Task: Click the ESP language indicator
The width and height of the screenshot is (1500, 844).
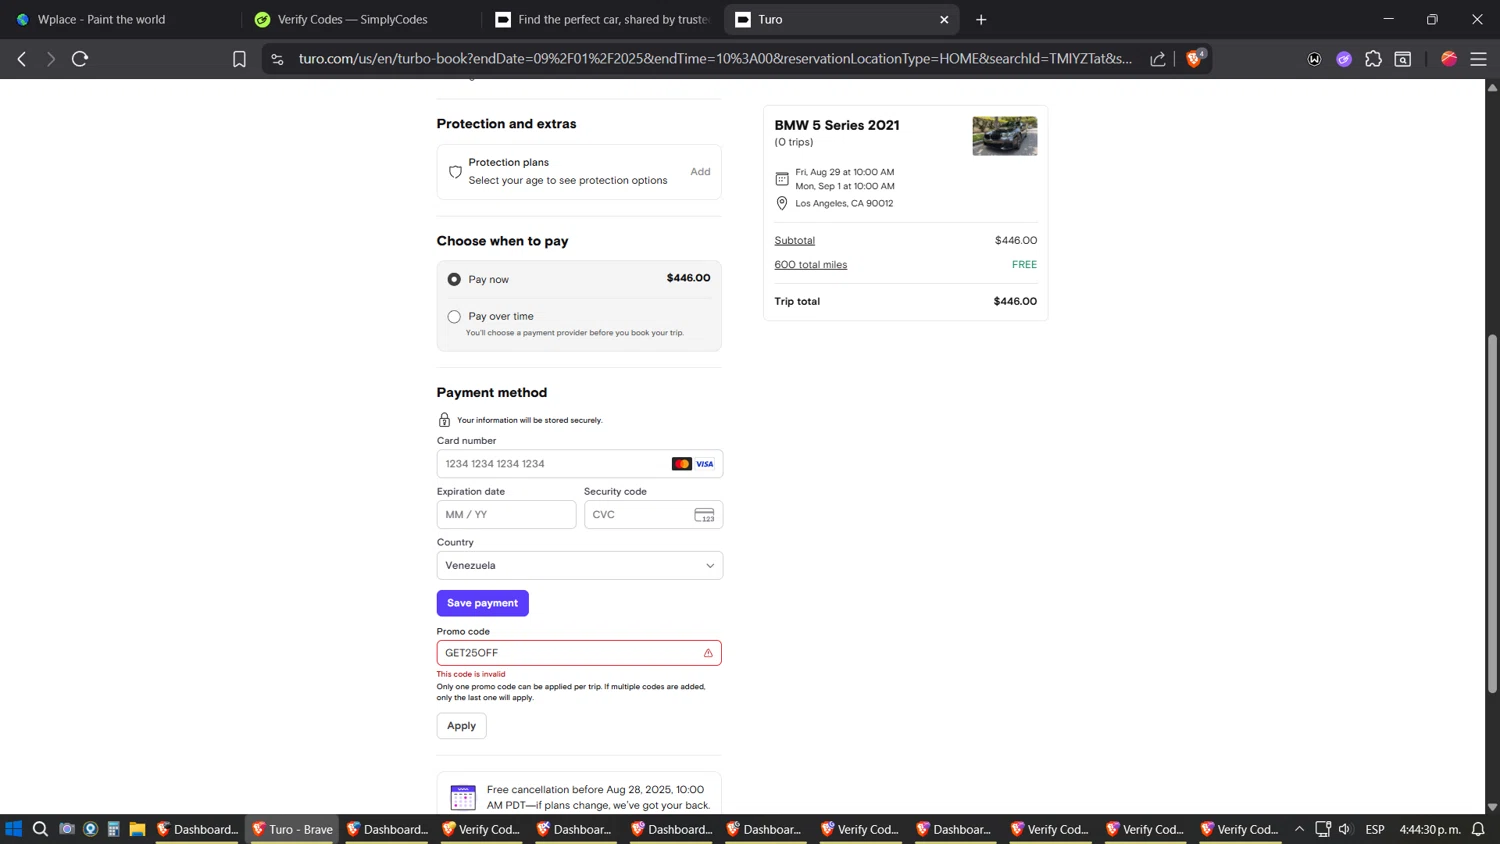Action: coord(1375,829)
